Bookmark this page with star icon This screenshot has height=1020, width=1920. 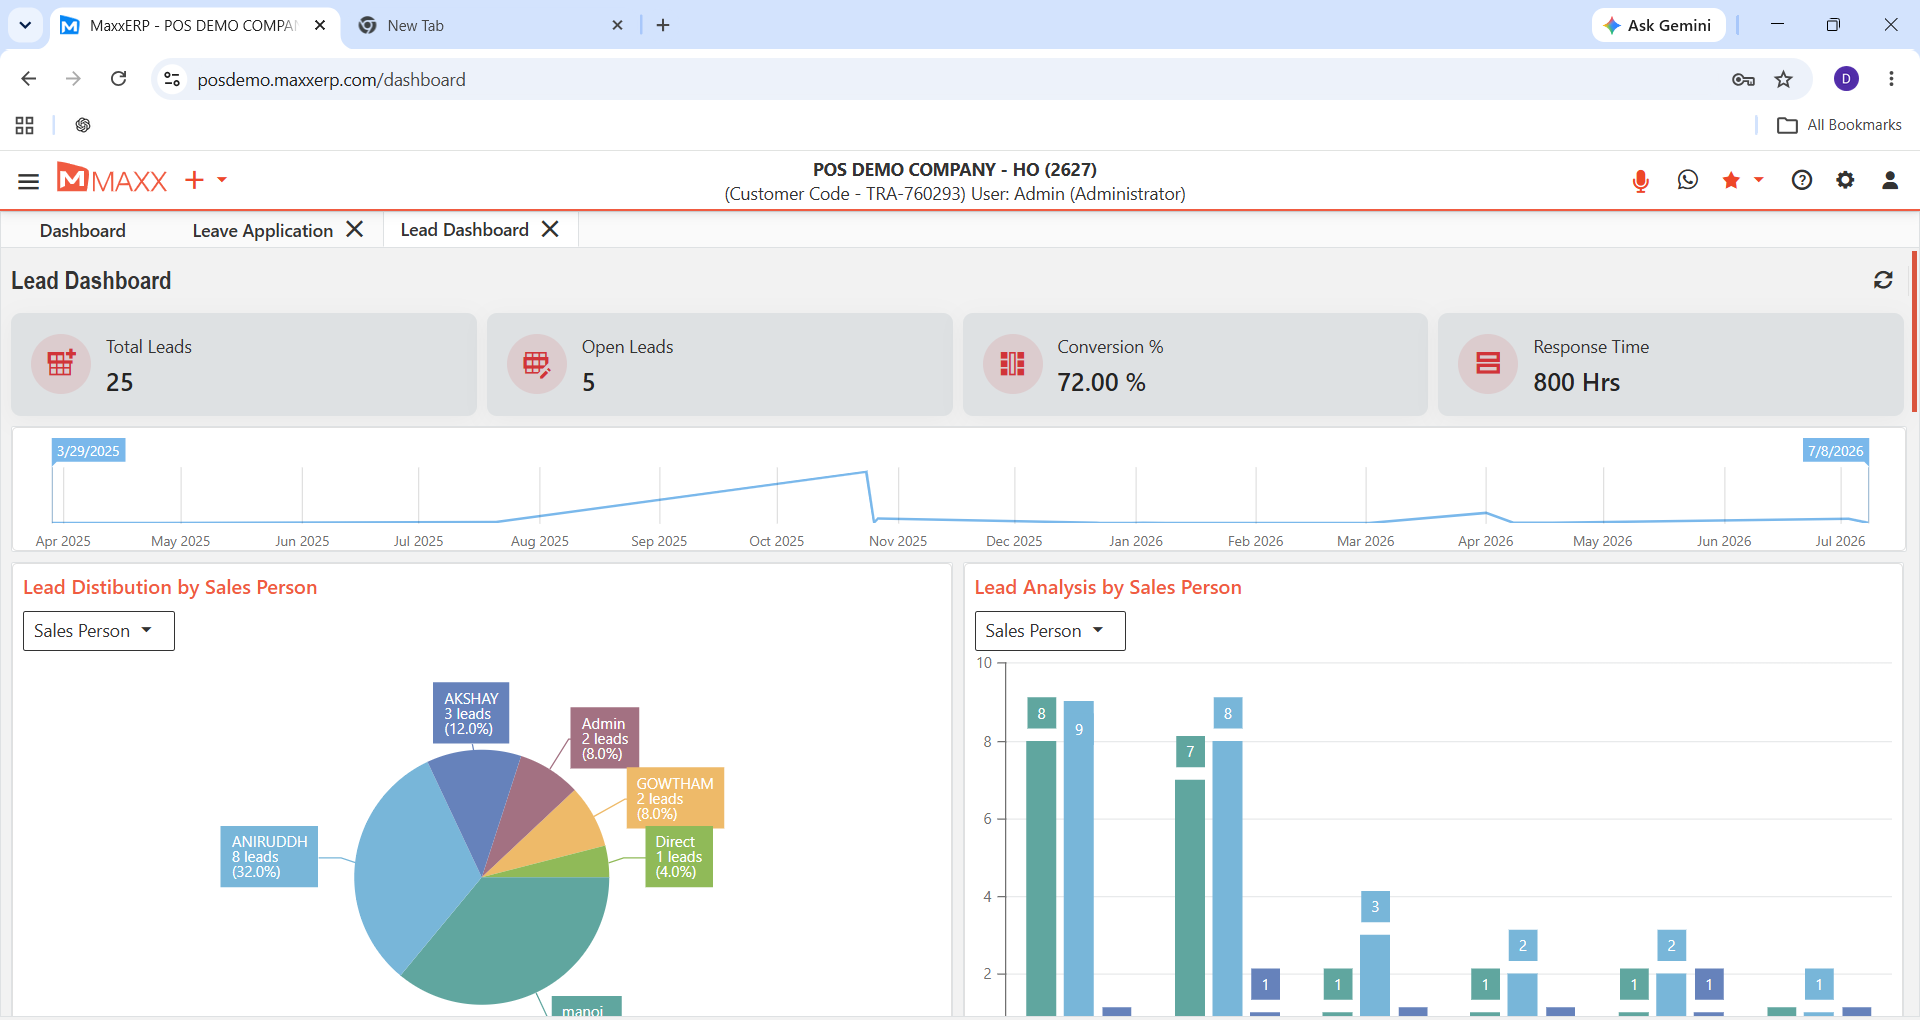point(1784,80)
